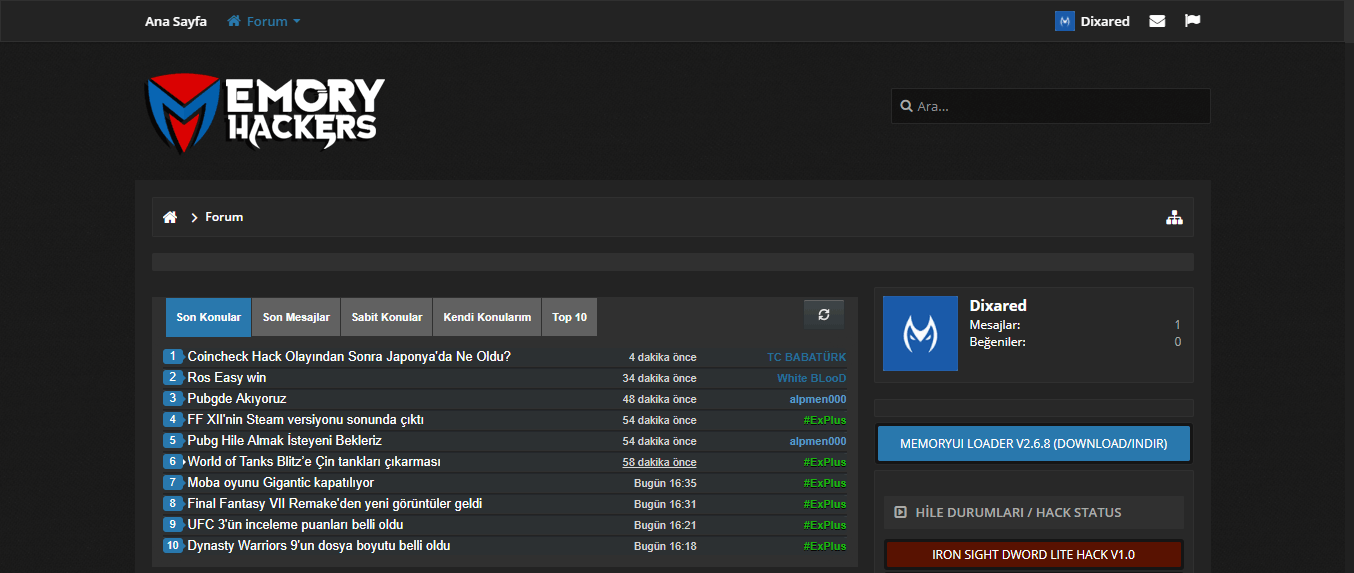Viewport: 1354px width, 573px height.
Task: Open FF XII'nin Steam versiyonu topic
Action: click(306, 420)
